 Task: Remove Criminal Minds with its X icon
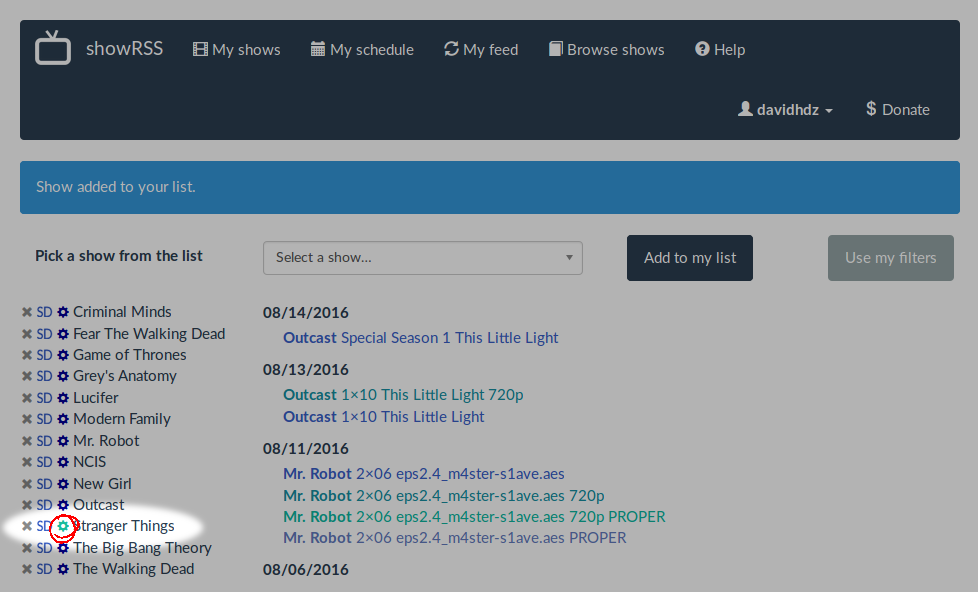27,312
